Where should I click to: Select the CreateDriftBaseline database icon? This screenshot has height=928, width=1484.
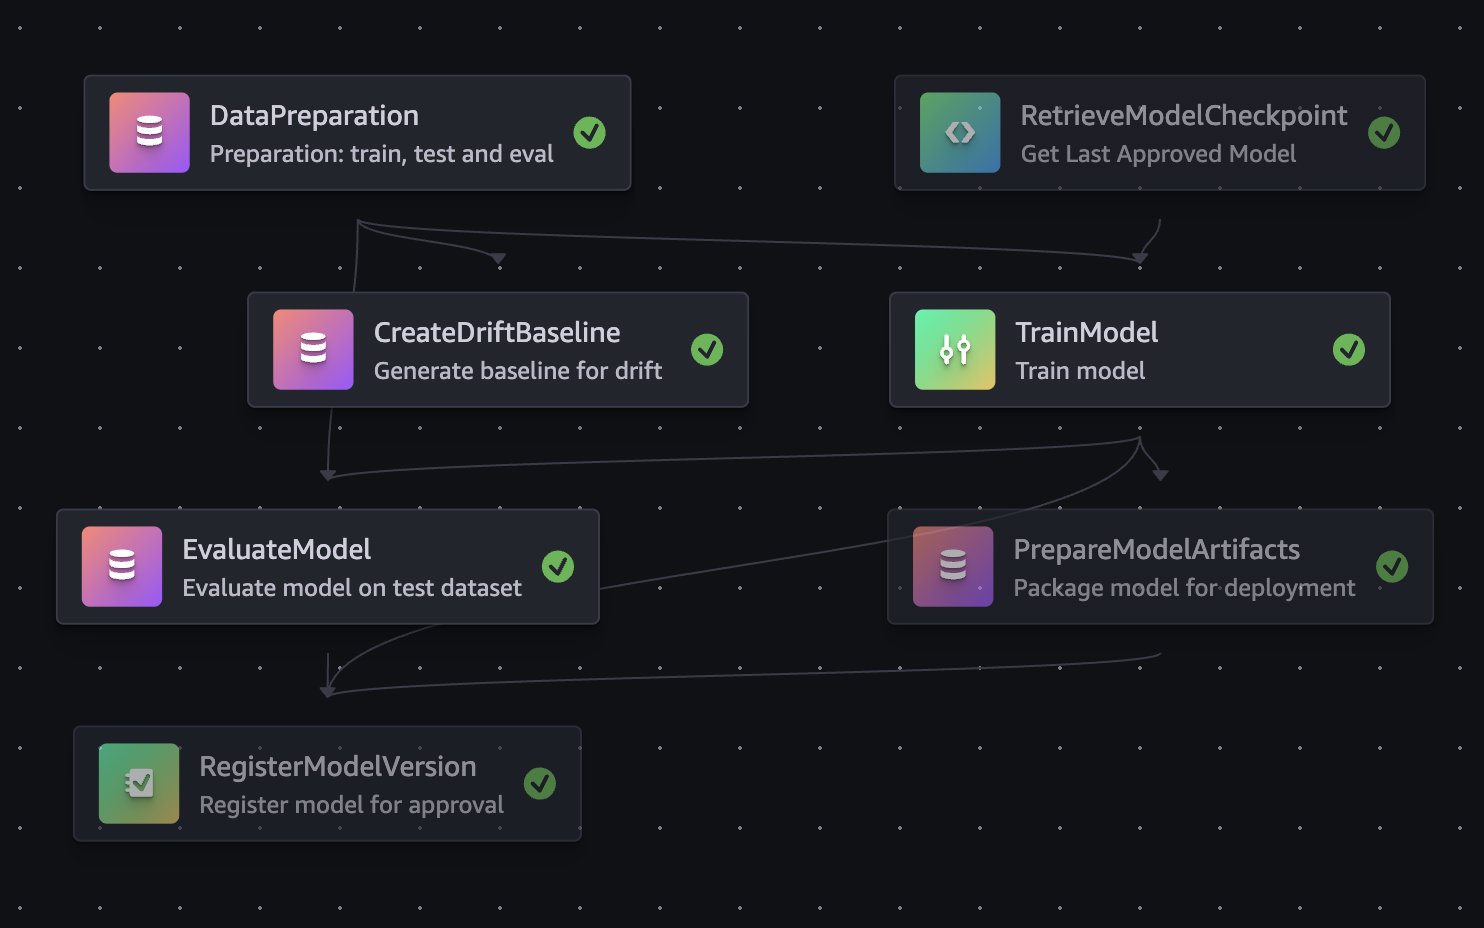(x=313, y=349)
